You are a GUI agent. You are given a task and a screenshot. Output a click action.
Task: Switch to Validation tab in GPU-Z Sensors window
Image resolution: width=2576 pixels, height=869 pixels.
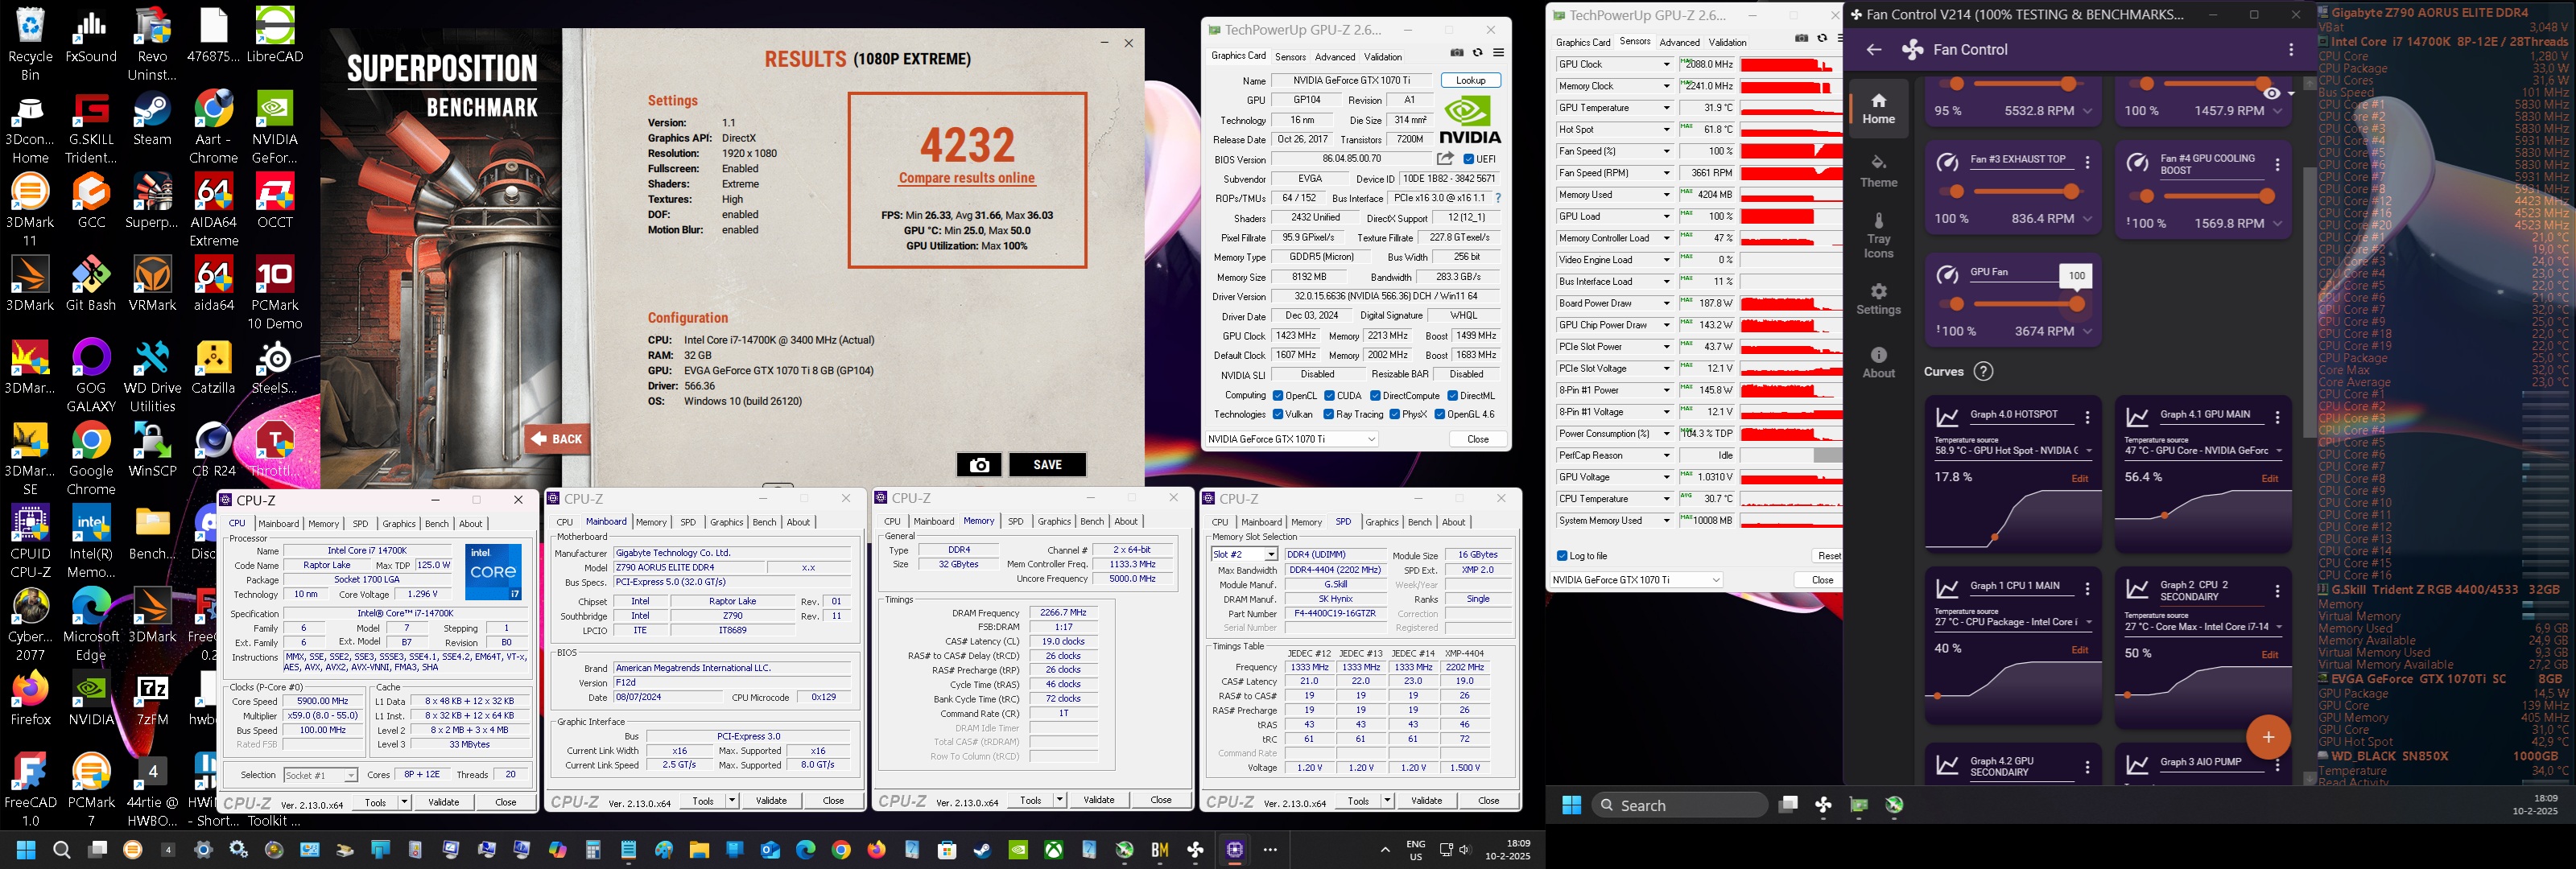tap(1727, 42)
